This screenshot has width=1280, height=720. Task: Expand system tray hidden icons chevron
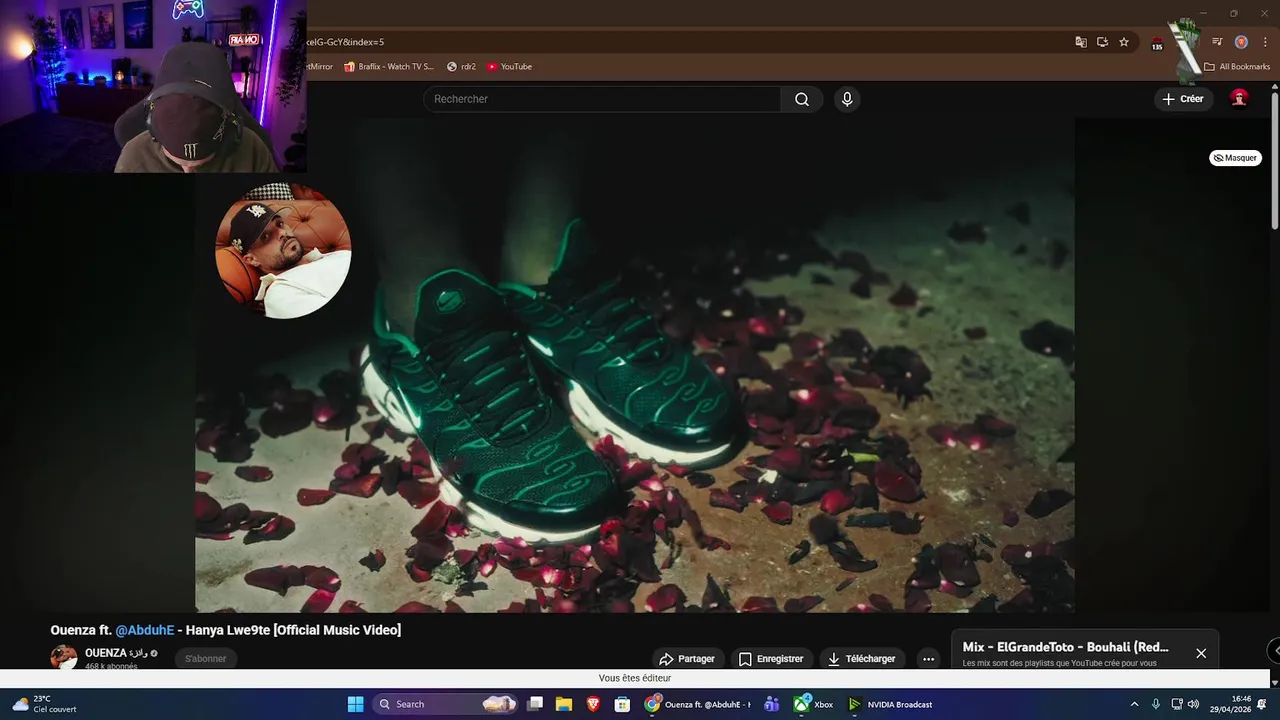click(1134, 704)
